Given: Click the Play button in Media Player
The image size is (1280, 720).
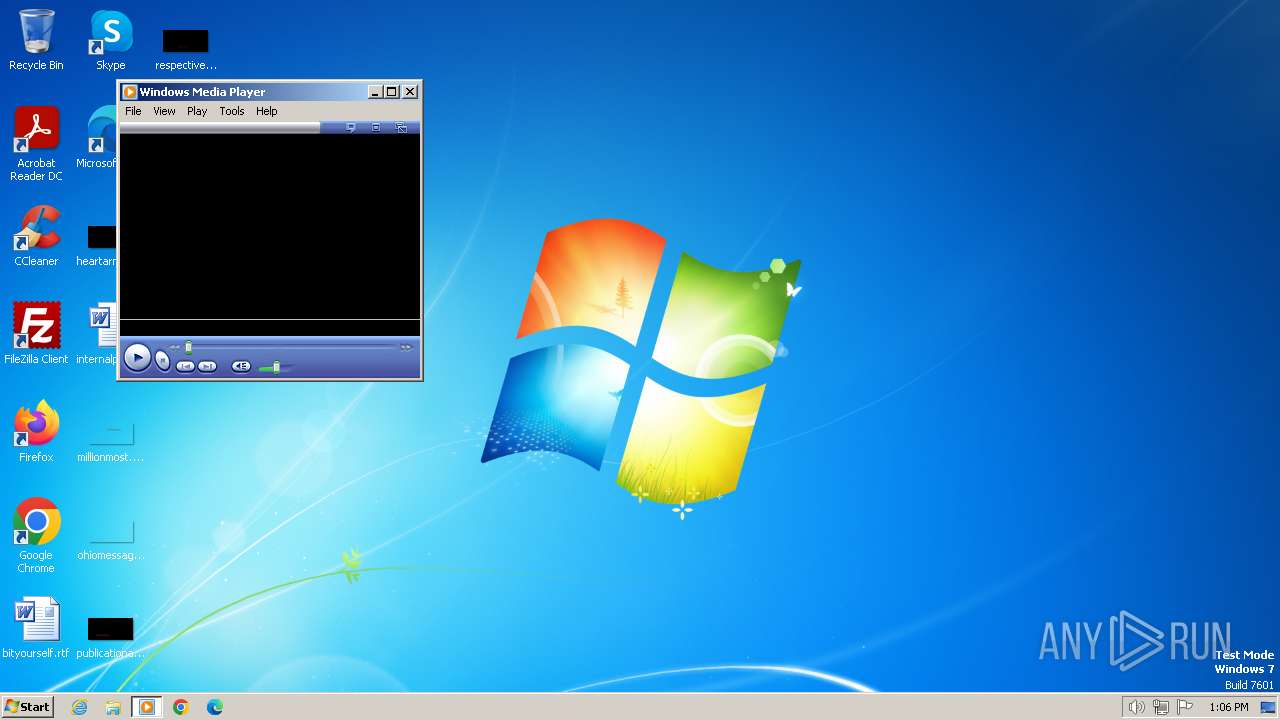Looking at the screenshot, I should [x=138, y=358].
